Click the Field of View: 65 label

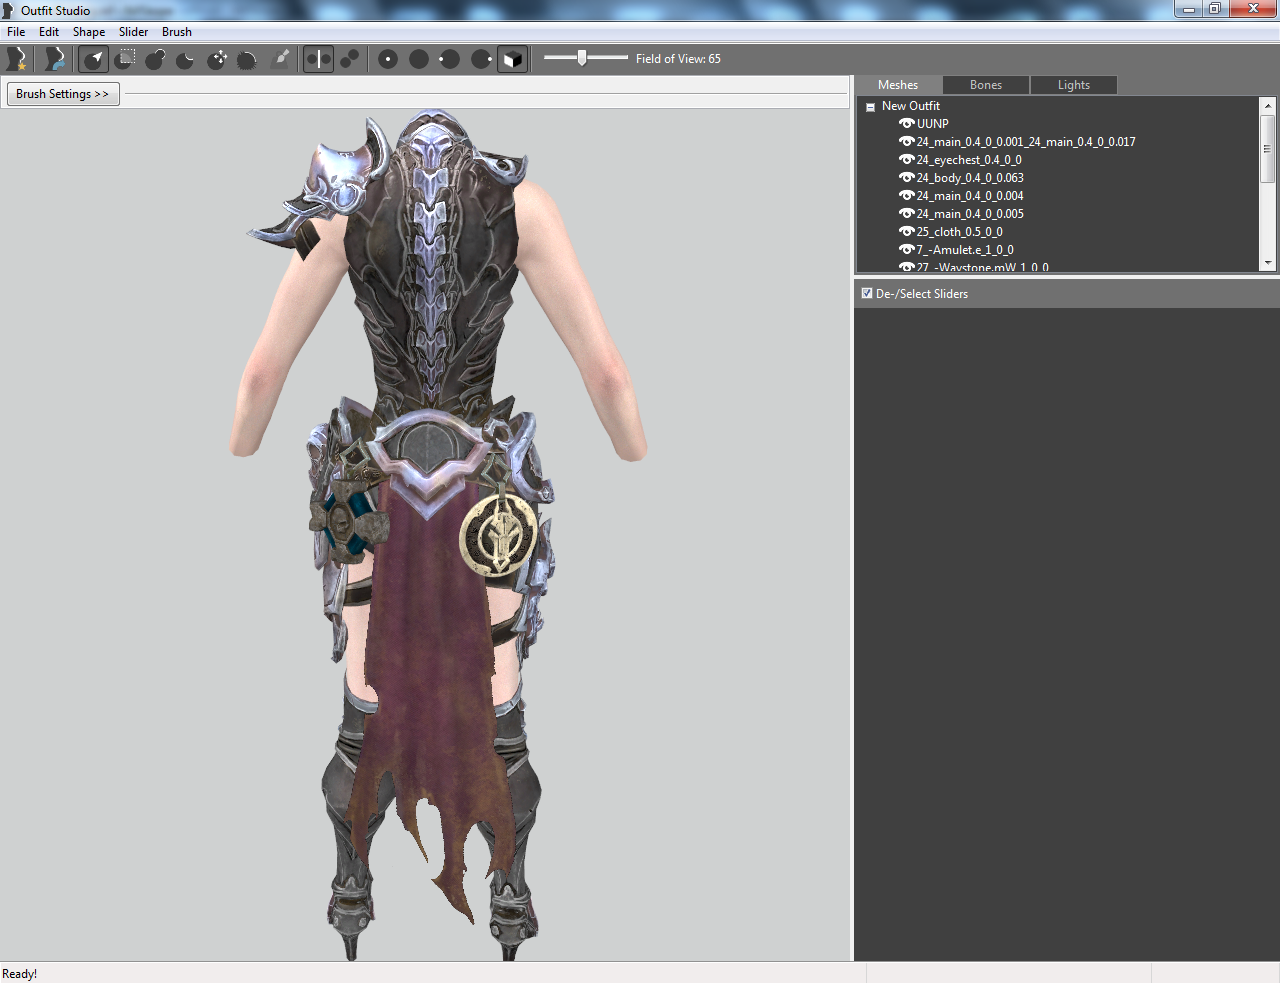(678, 59)
